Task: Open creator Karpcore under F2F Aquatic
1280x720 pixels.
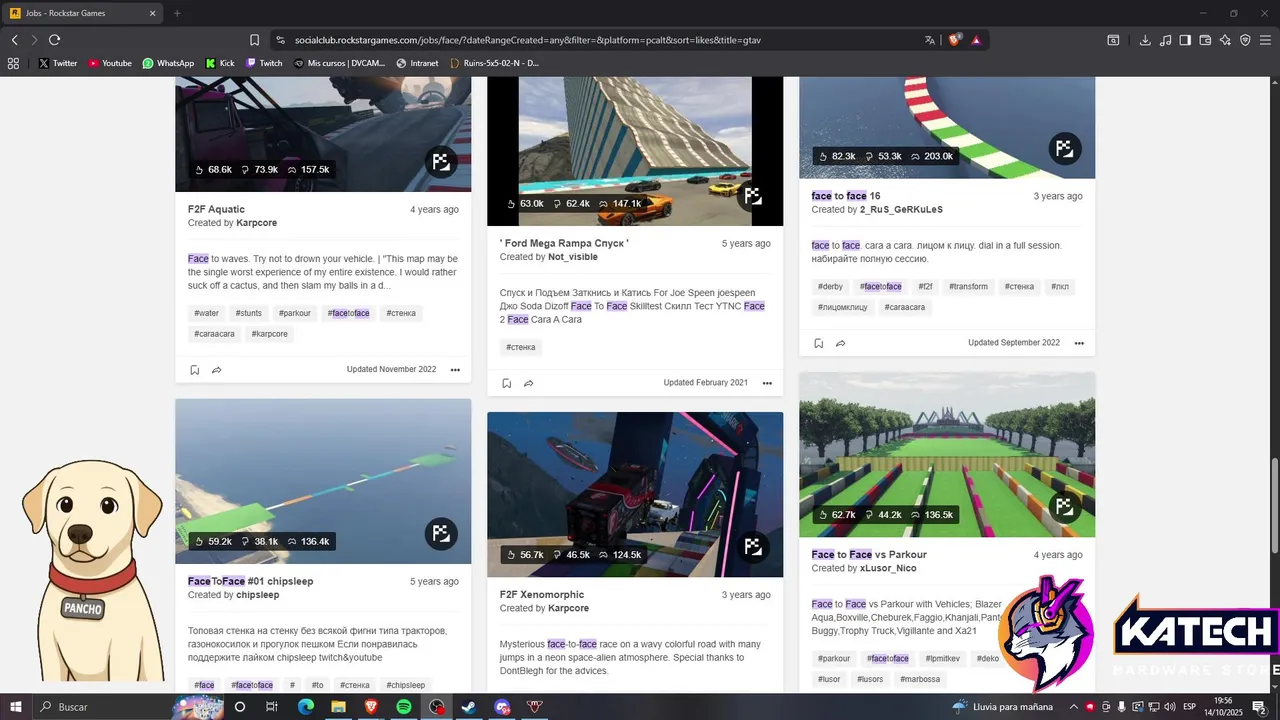Action: tap(256, 223)
